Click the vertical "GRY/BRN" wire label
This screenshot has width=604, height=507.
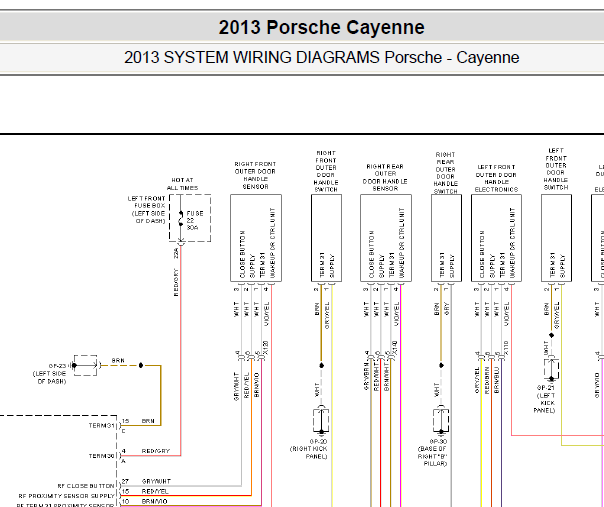366,376
